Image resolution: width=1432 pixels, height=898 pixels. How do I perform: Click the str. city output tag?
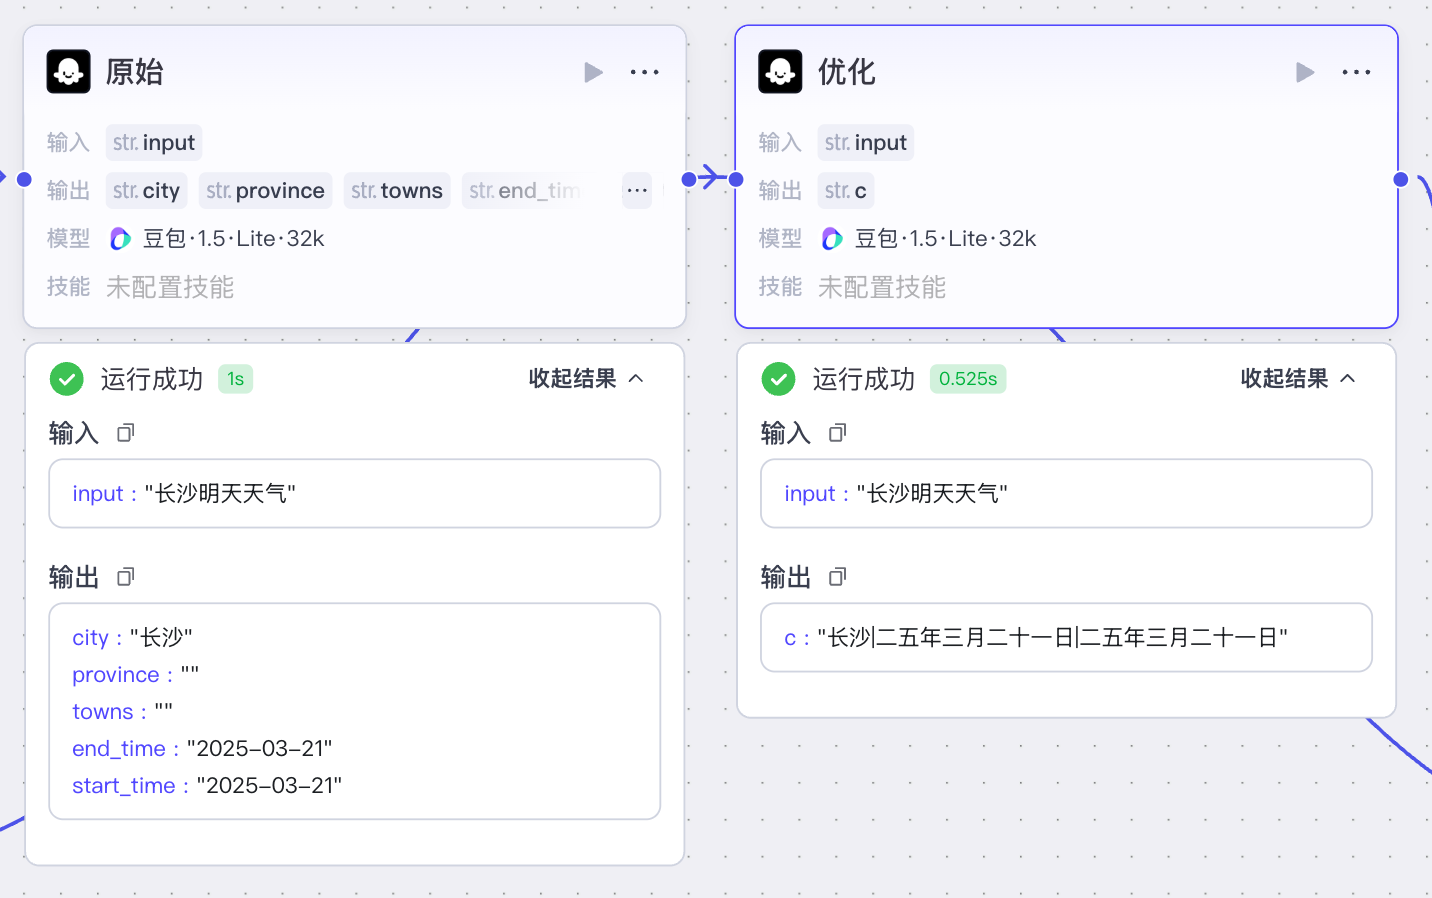146,190
